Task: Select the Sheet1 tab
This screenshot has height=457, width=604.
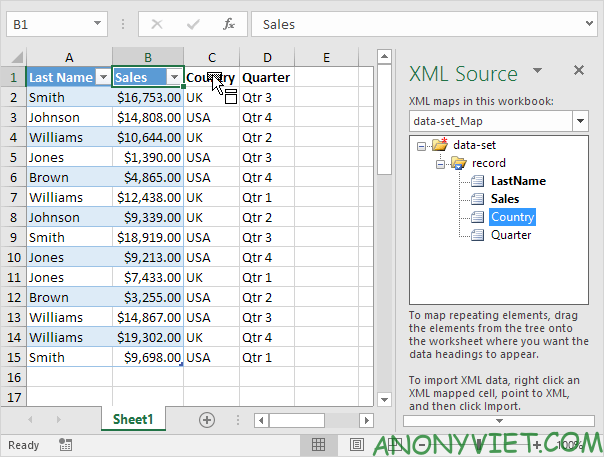Action: tap(133, 420)
